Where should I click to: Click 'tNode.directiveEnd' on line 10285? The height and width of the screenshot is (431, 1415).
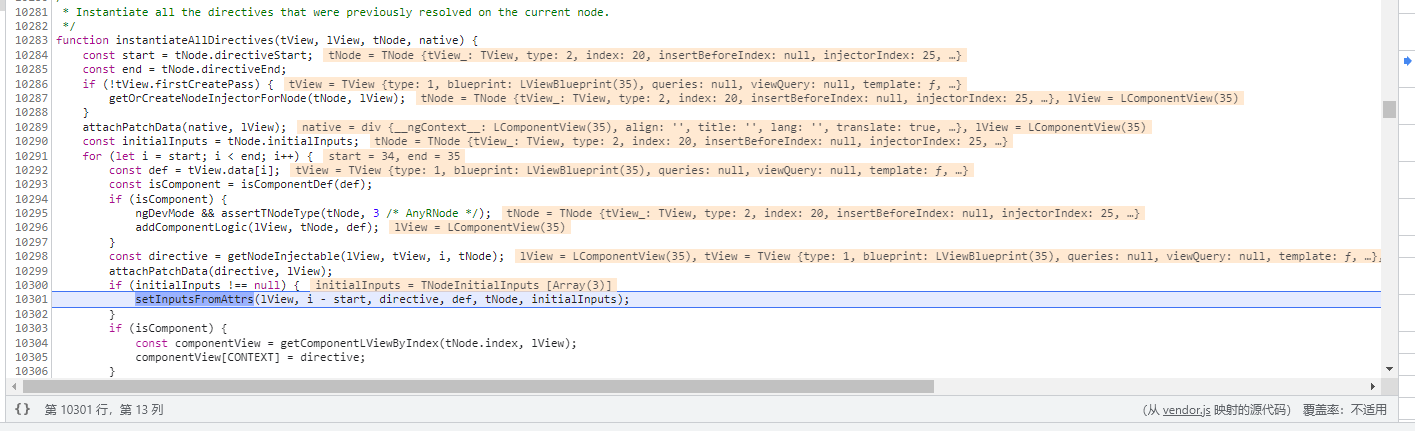tap(222, 69)
